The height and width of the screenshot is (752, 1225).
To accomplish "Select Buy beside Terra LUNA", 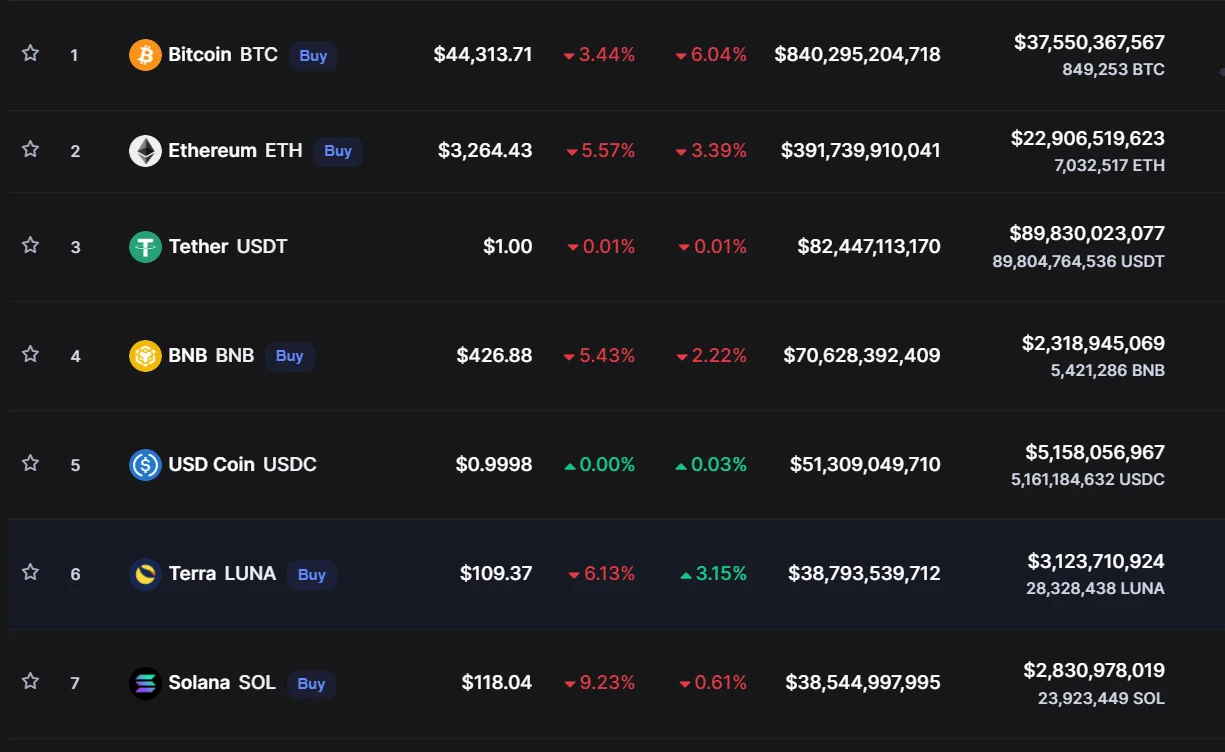I will click(312, 575).
